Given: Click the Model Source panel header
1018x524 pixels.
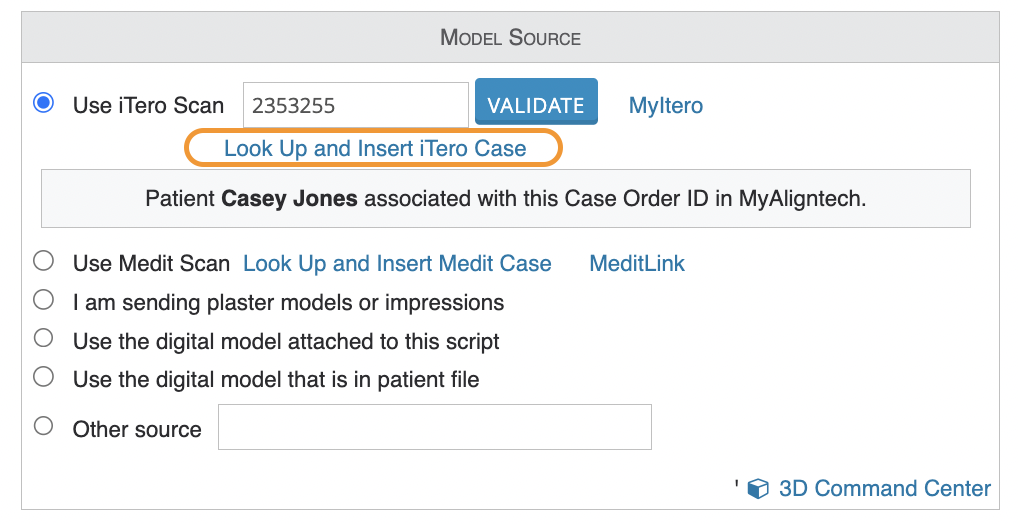Looking at the screenshot, I should 510,37.
